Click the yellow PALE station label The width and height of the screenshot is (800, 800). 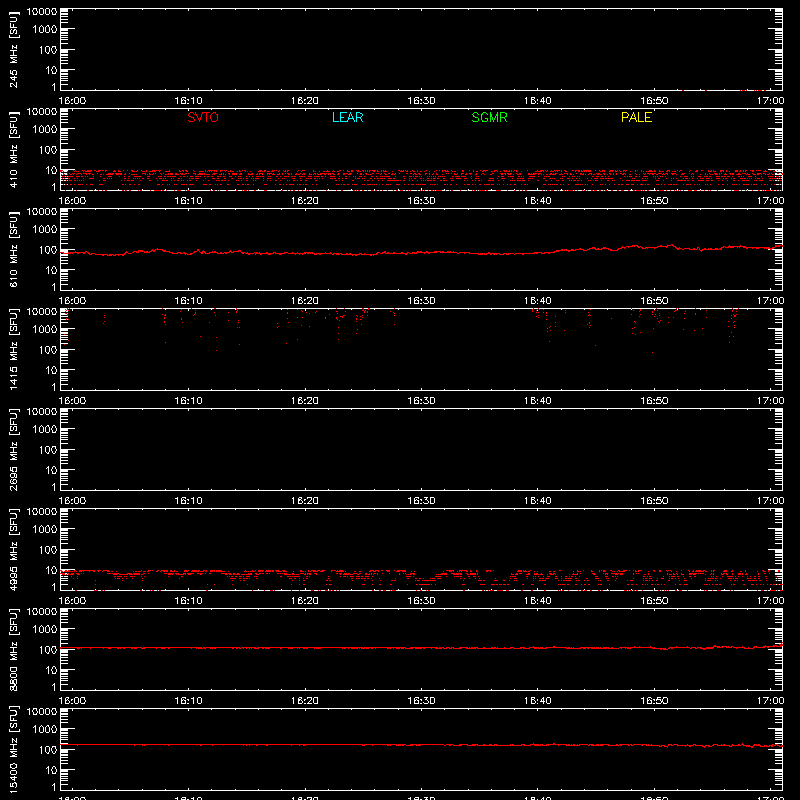(x=636, y=117)
